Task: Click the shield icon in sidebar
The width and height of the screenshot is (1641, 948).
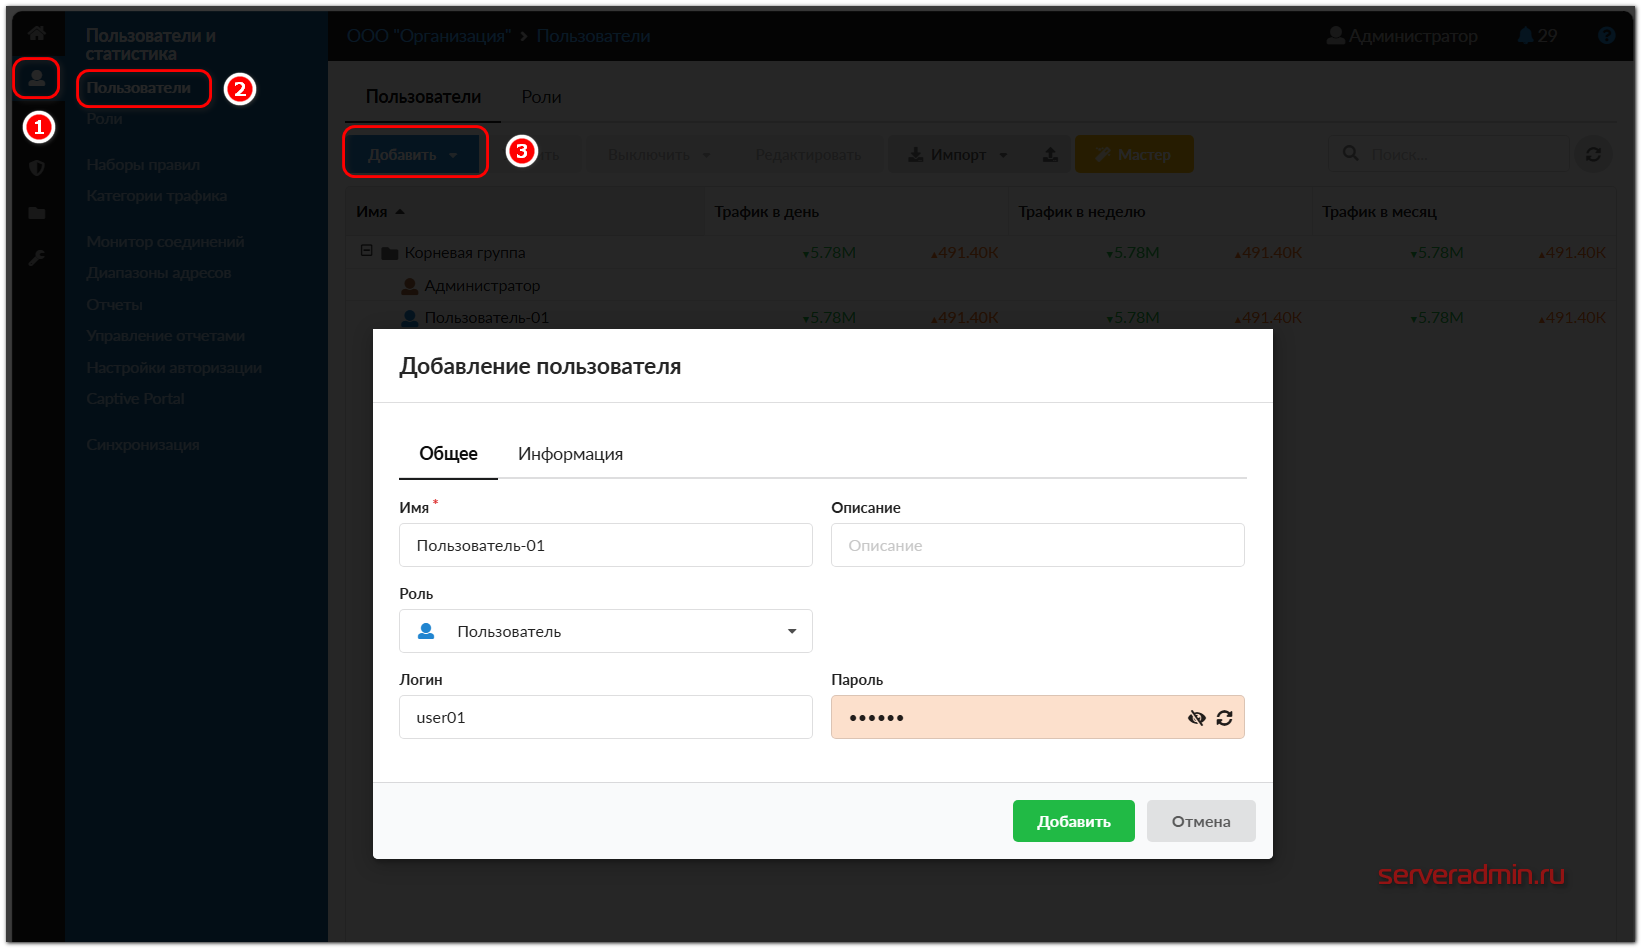Action: 37,168
